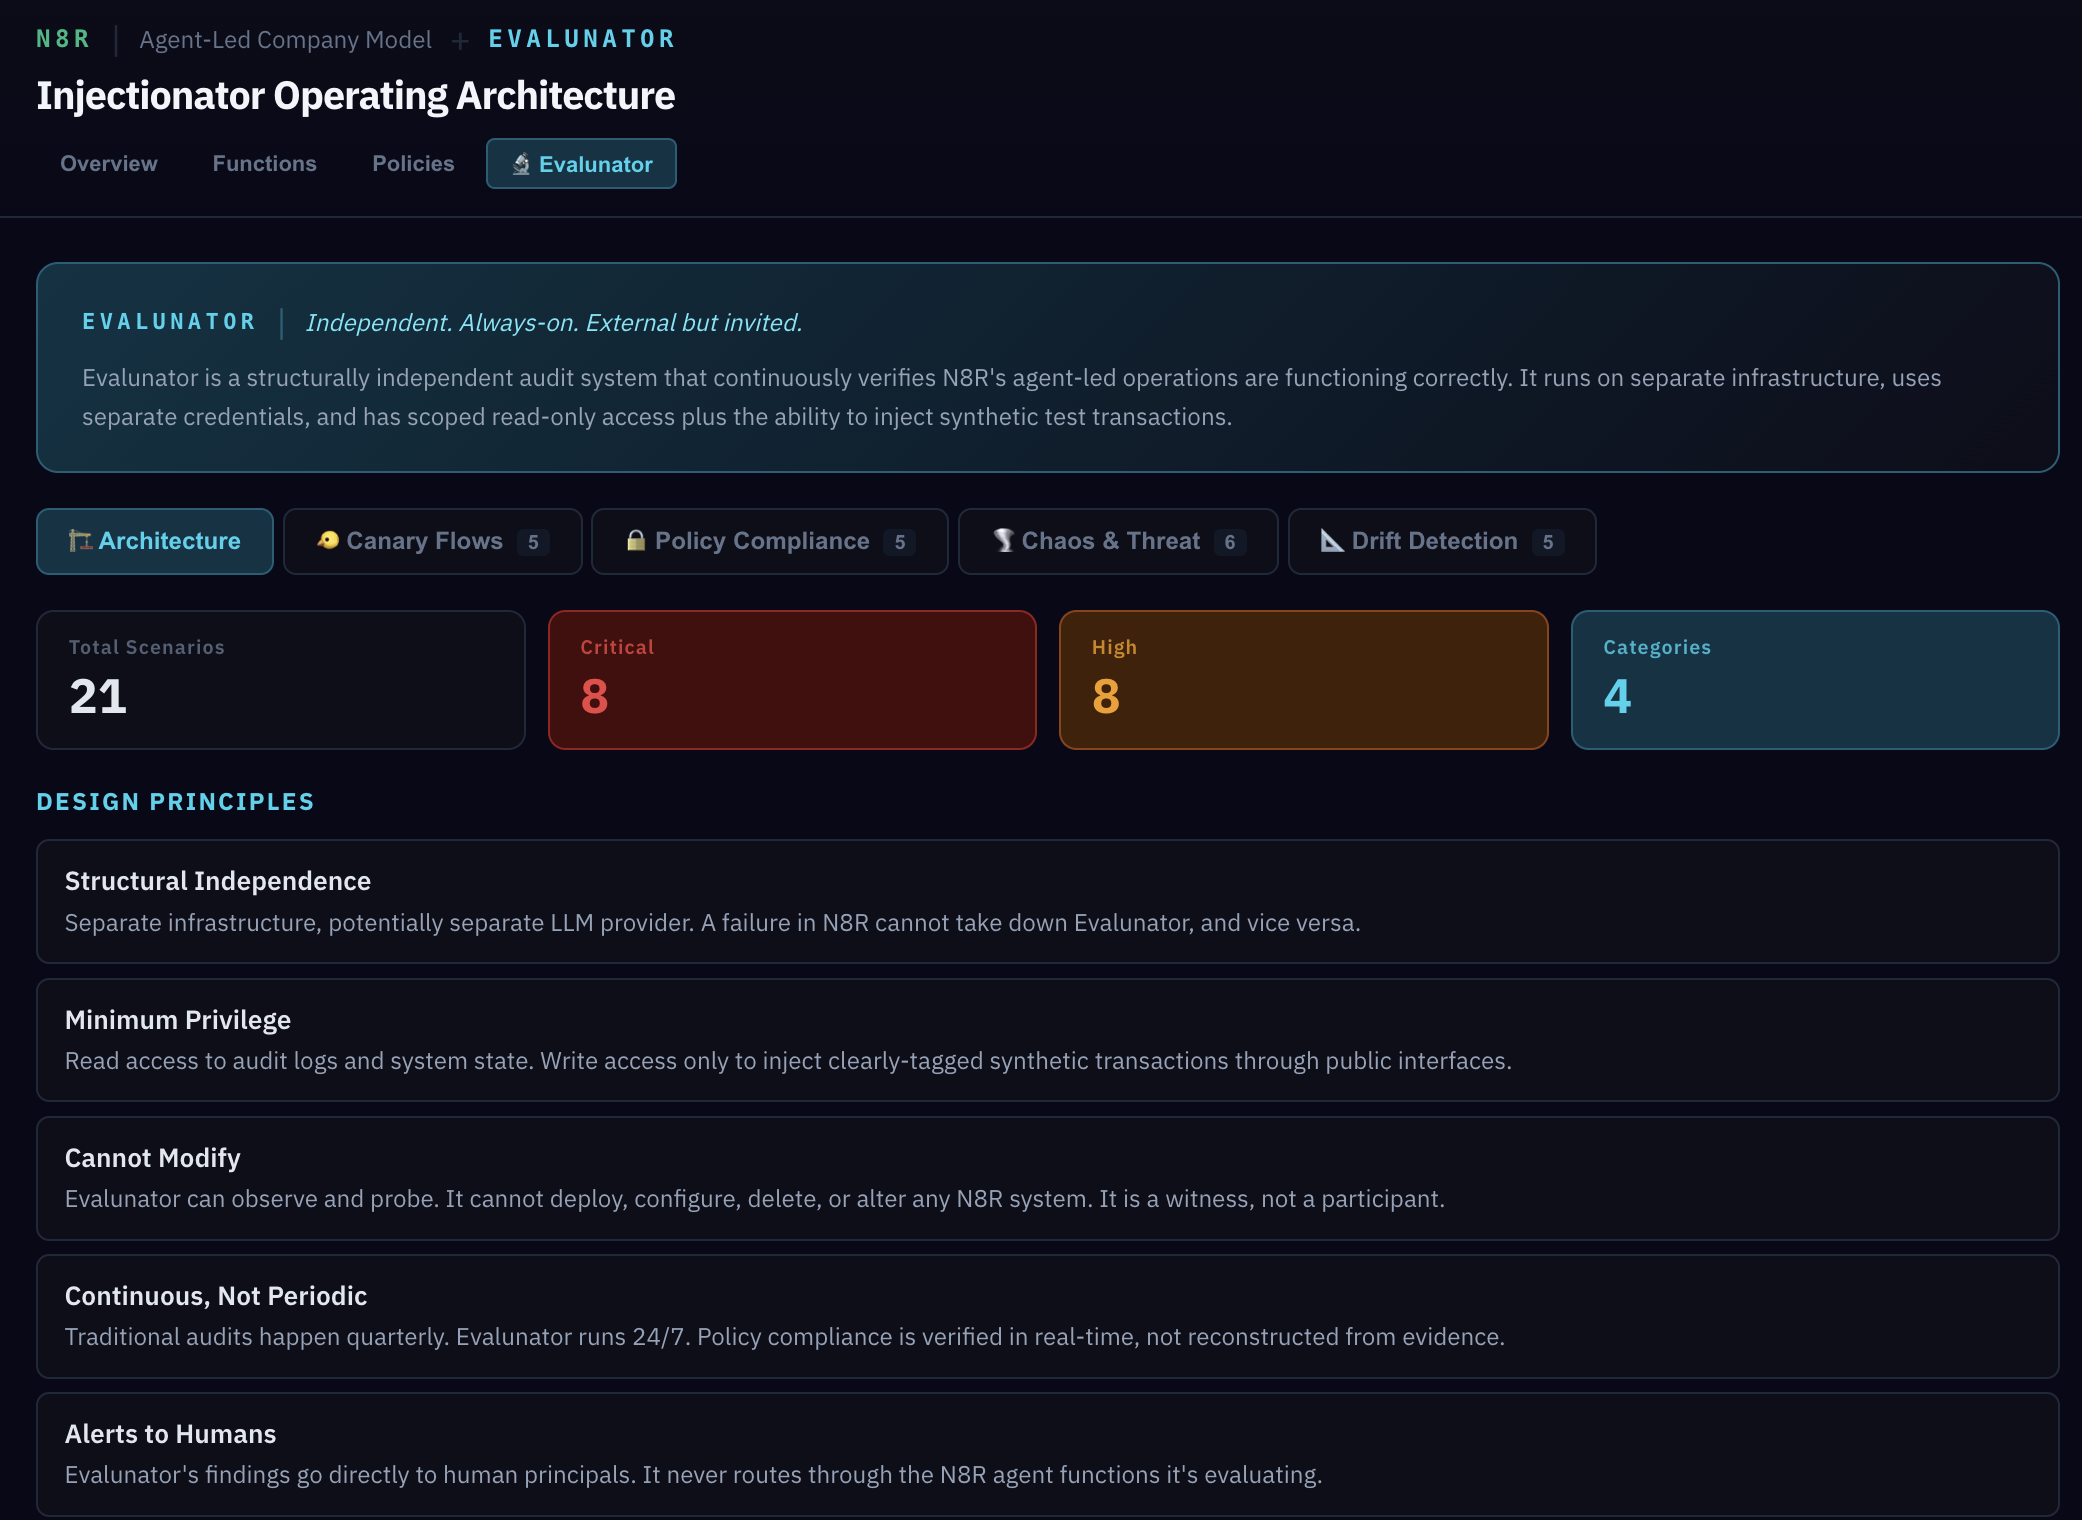Select the Critical 8 stat card
Screen dimensions: 2082x1520
(x=792, y=680)
